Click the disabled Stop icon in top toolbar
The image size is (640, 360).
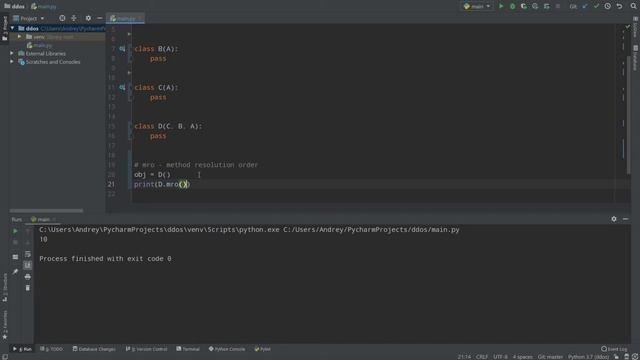point(558,6)
